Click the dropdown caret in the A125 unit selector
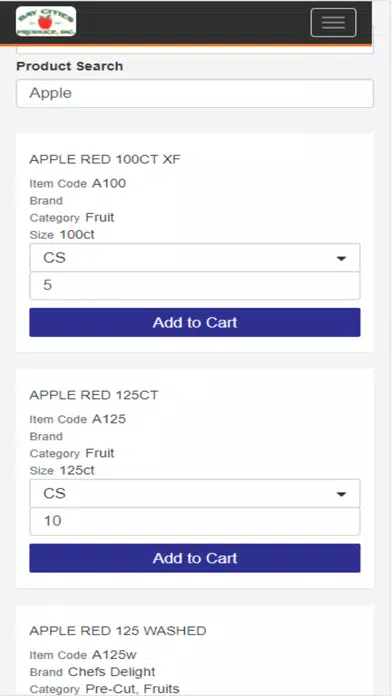The image size is (392, 696). coord(341,494)
